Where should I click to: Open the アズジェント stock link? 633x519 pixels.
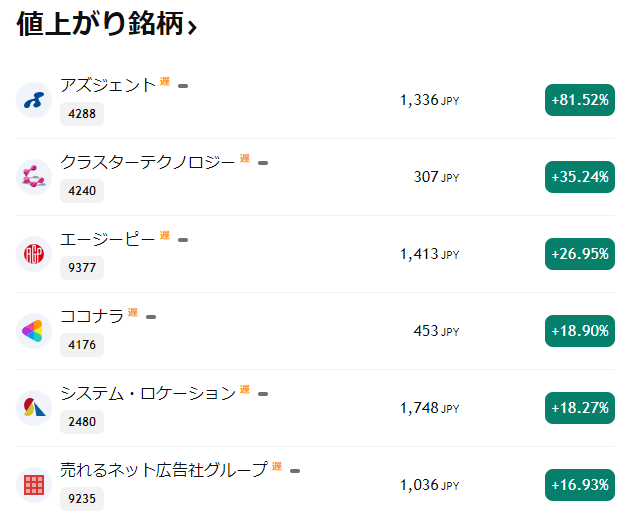(108, 86)
